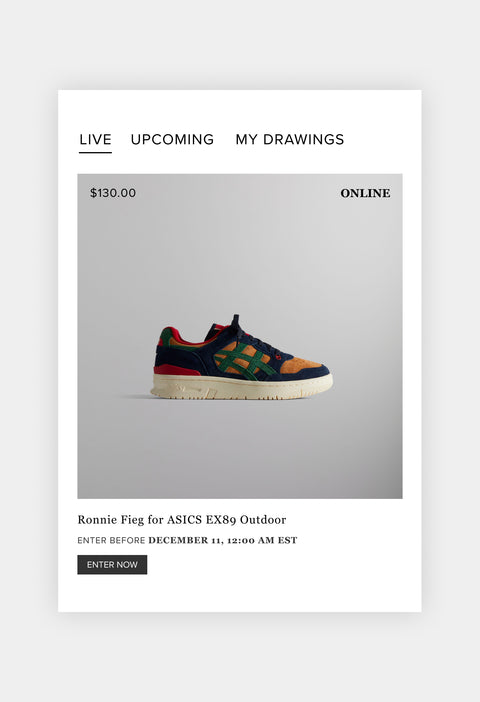Click the ONLINE badge on product image
The height and width of the screenshot is (702, 480).
(x=365, y=193)
